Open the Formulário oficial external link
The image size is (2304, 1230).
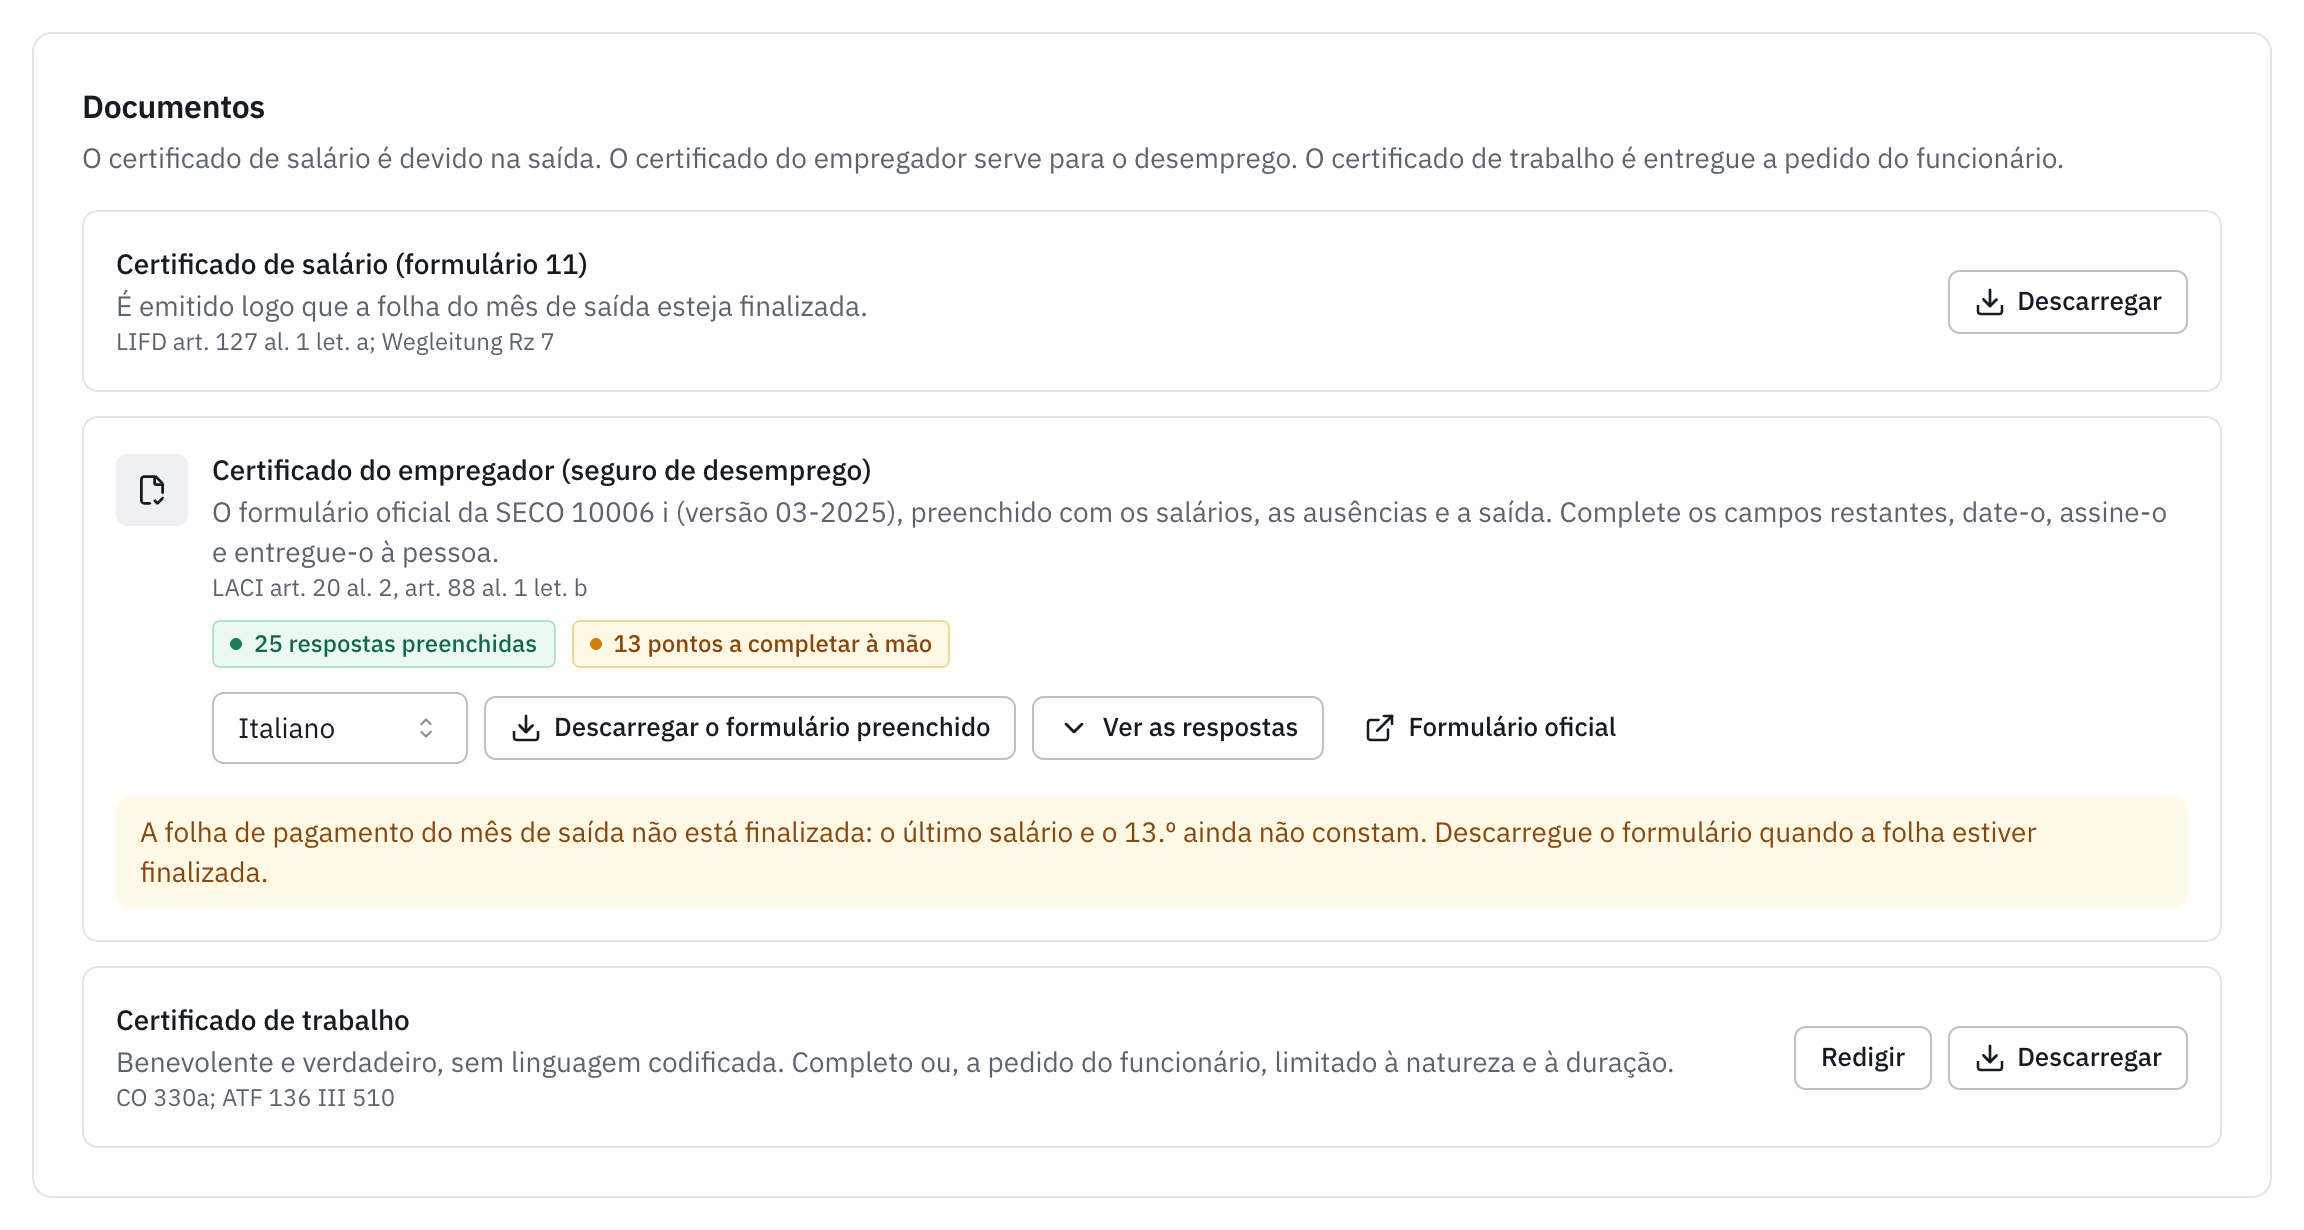point(1490,728)
